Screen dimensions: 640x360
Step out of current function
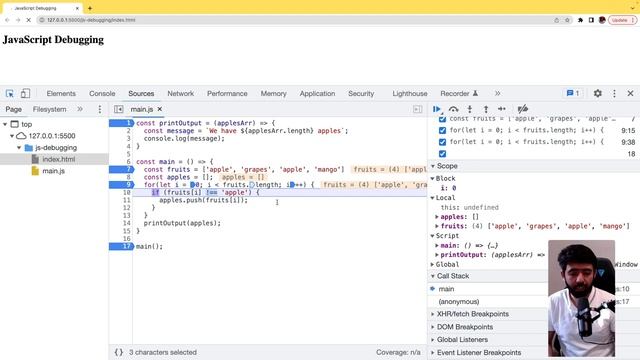pyautogui.click(x=486, y=109)
